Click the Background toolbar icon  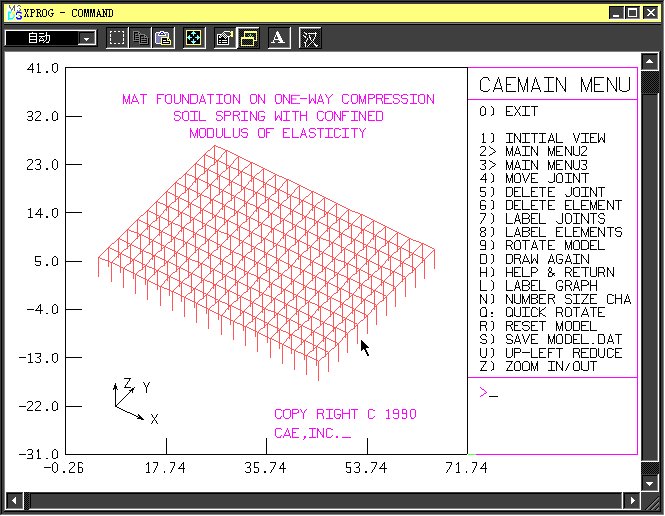tap(249, 38)
